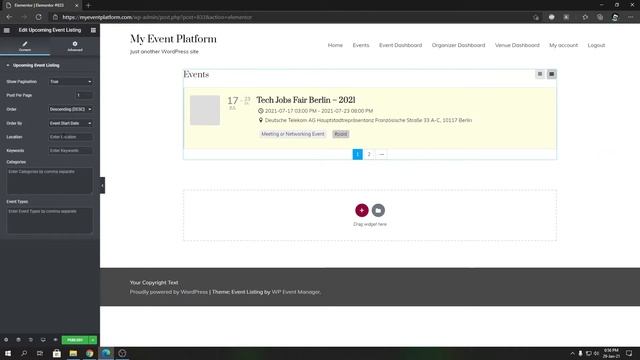
Task: Focus the Keywords input field
Action: click(71, 151)
